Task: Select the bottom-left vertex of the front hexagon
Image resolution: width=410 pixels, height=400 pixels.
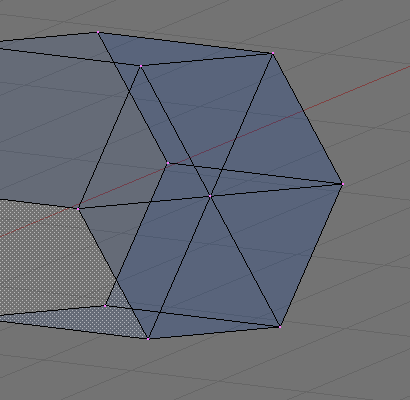Action: [148, 339]
